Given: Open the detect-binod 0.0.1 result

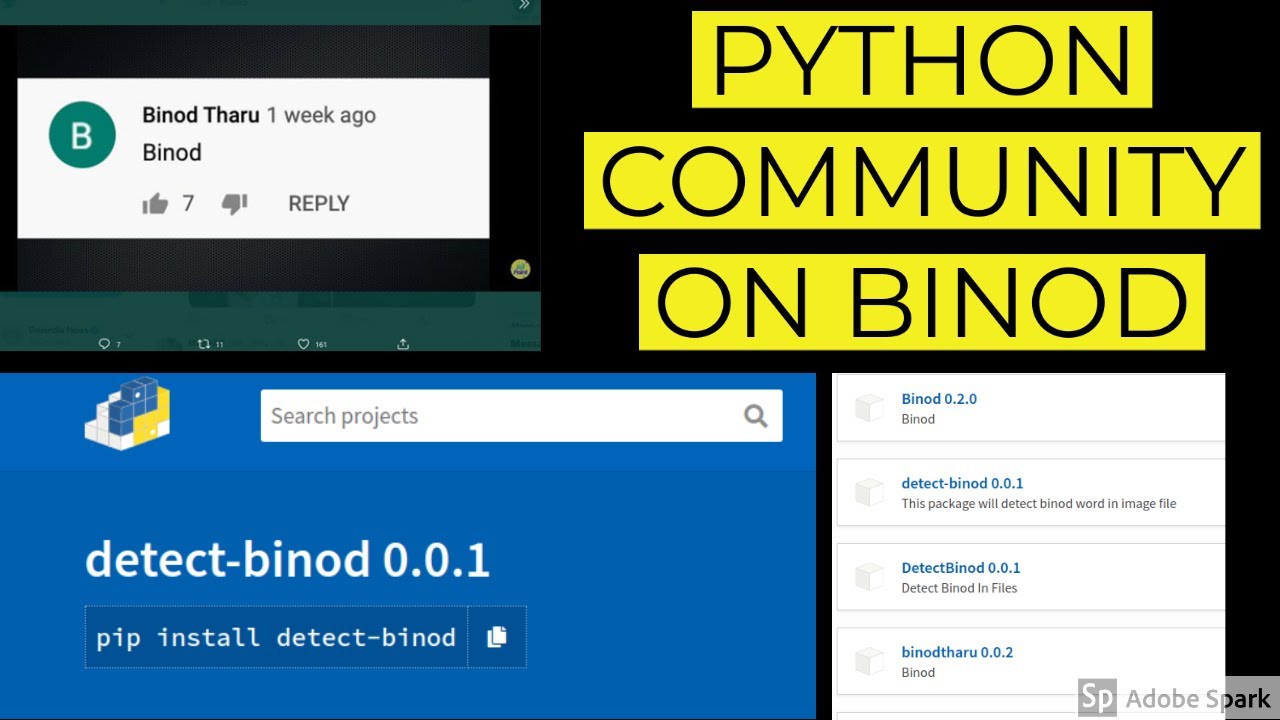Looking at the screenshot, I should click(962, 483).
